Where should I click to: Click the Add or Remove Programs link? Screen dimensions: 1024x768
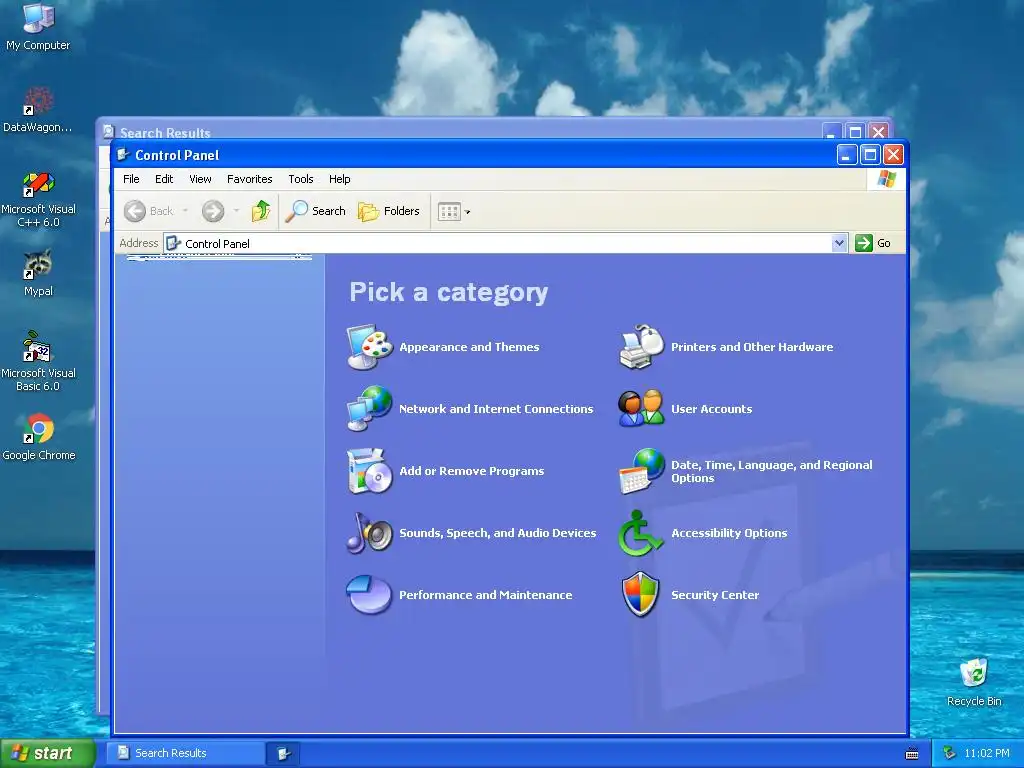472,471
